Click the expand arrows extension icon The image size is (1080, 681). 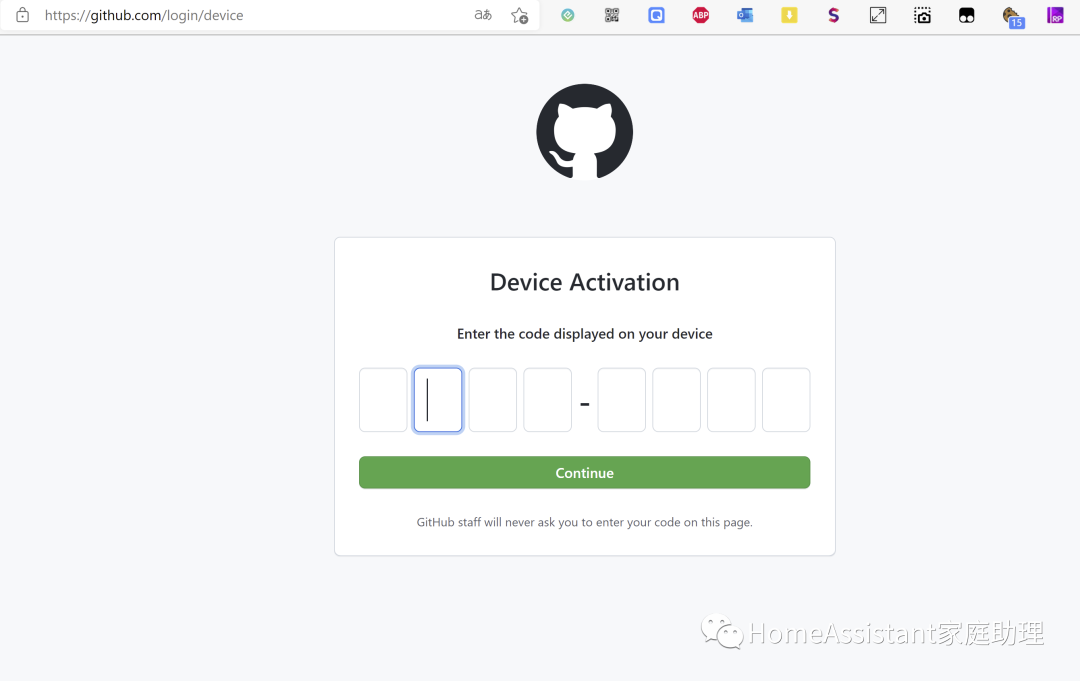tap(878, 15)
